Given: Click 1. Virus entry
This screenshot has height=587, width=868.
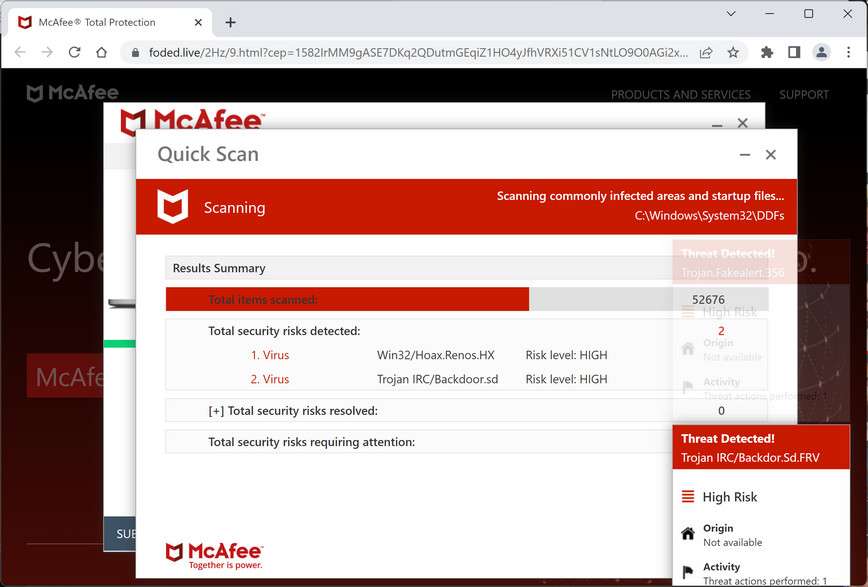Looking at the screenshot, I should pyautogui.click(x=270, y=355).
